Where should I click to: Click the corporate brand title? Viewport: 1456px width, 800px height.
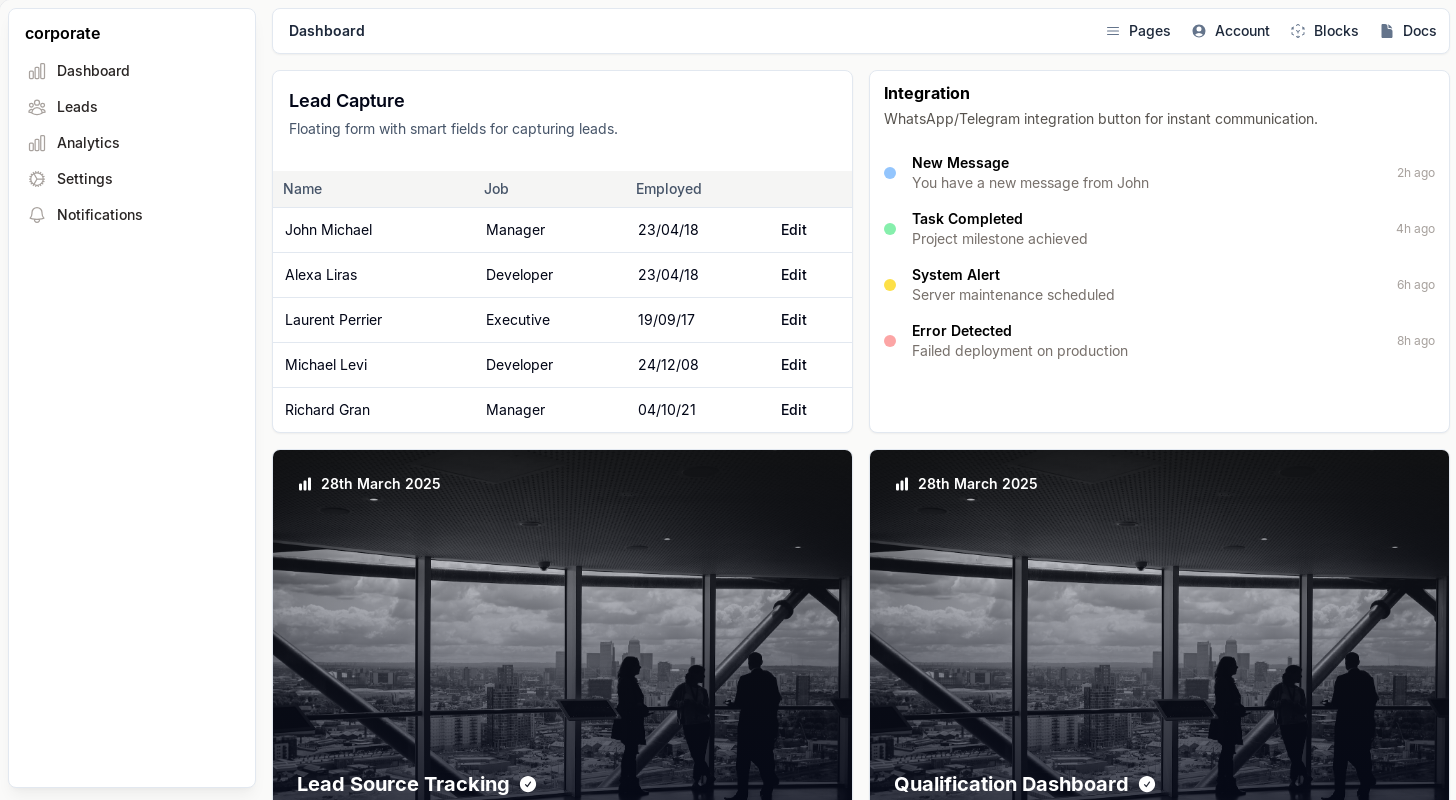coord(62,33)
